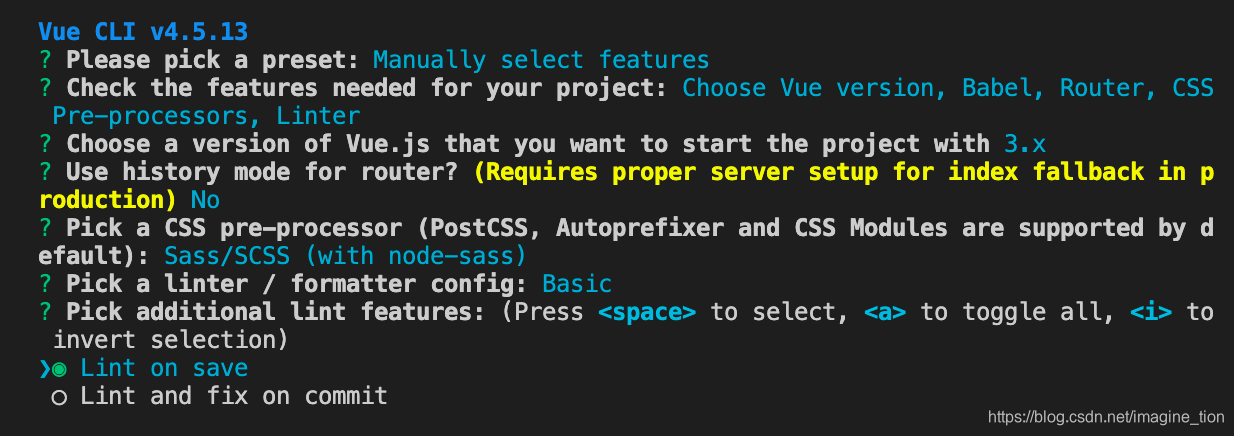1234x436 pixels.
Task: Click the <space> key hint
Action: point(647,312)
